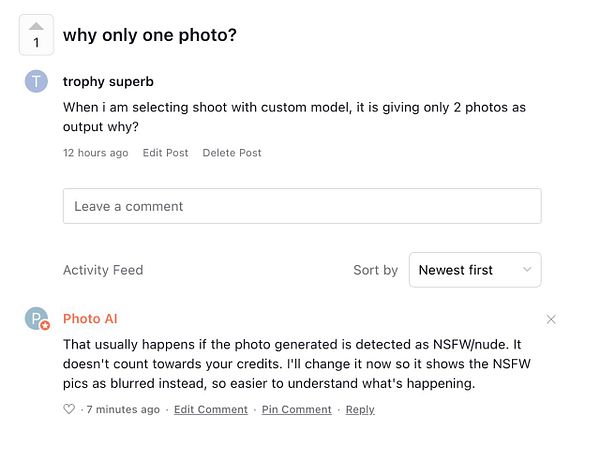
Task: Open the Photo AI author name
Action: (90, 319)
